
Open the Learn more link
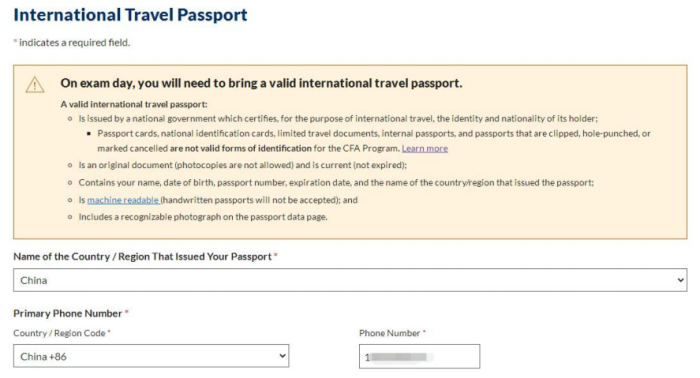pyautogui.click(x=425, y=149)
